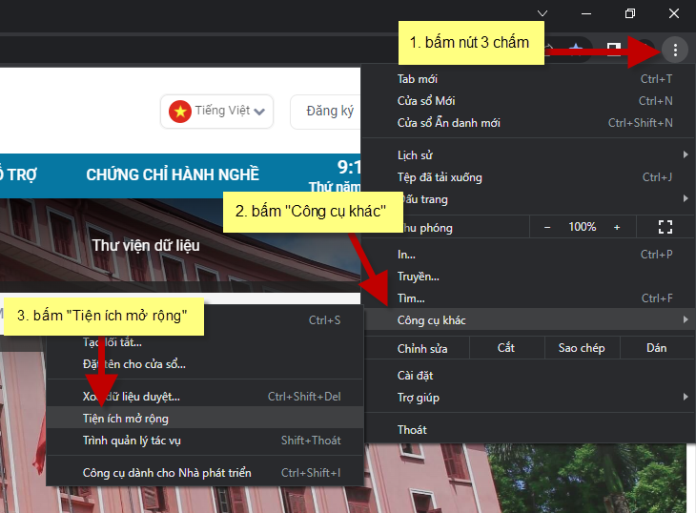
Task: Click the Sao chép edit button
Action: pyautogui.click(x=582, y=348)
